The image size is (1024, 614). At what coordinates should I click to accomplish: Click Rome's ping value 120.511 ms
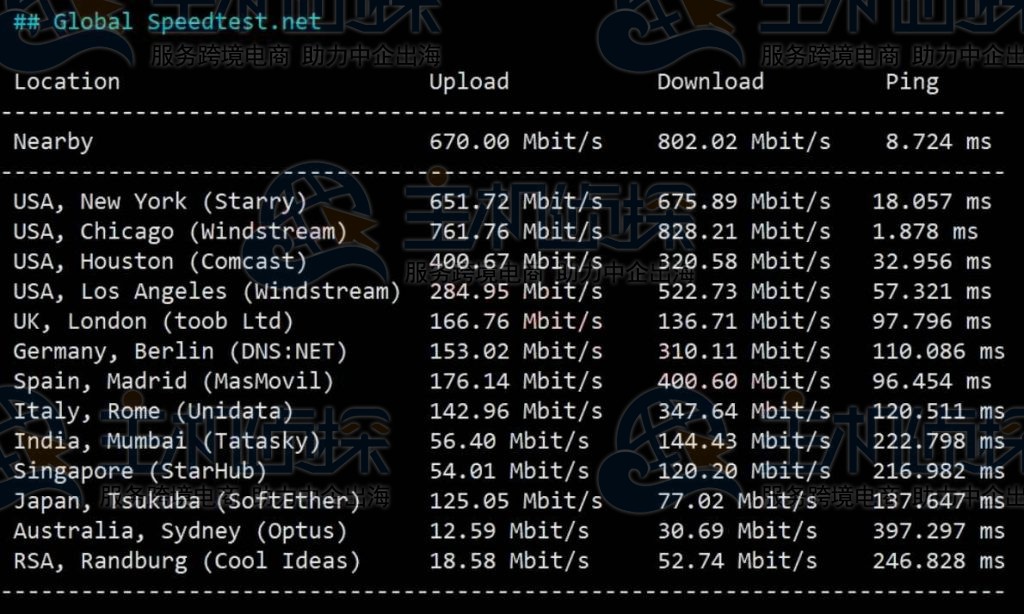point(938,412)
